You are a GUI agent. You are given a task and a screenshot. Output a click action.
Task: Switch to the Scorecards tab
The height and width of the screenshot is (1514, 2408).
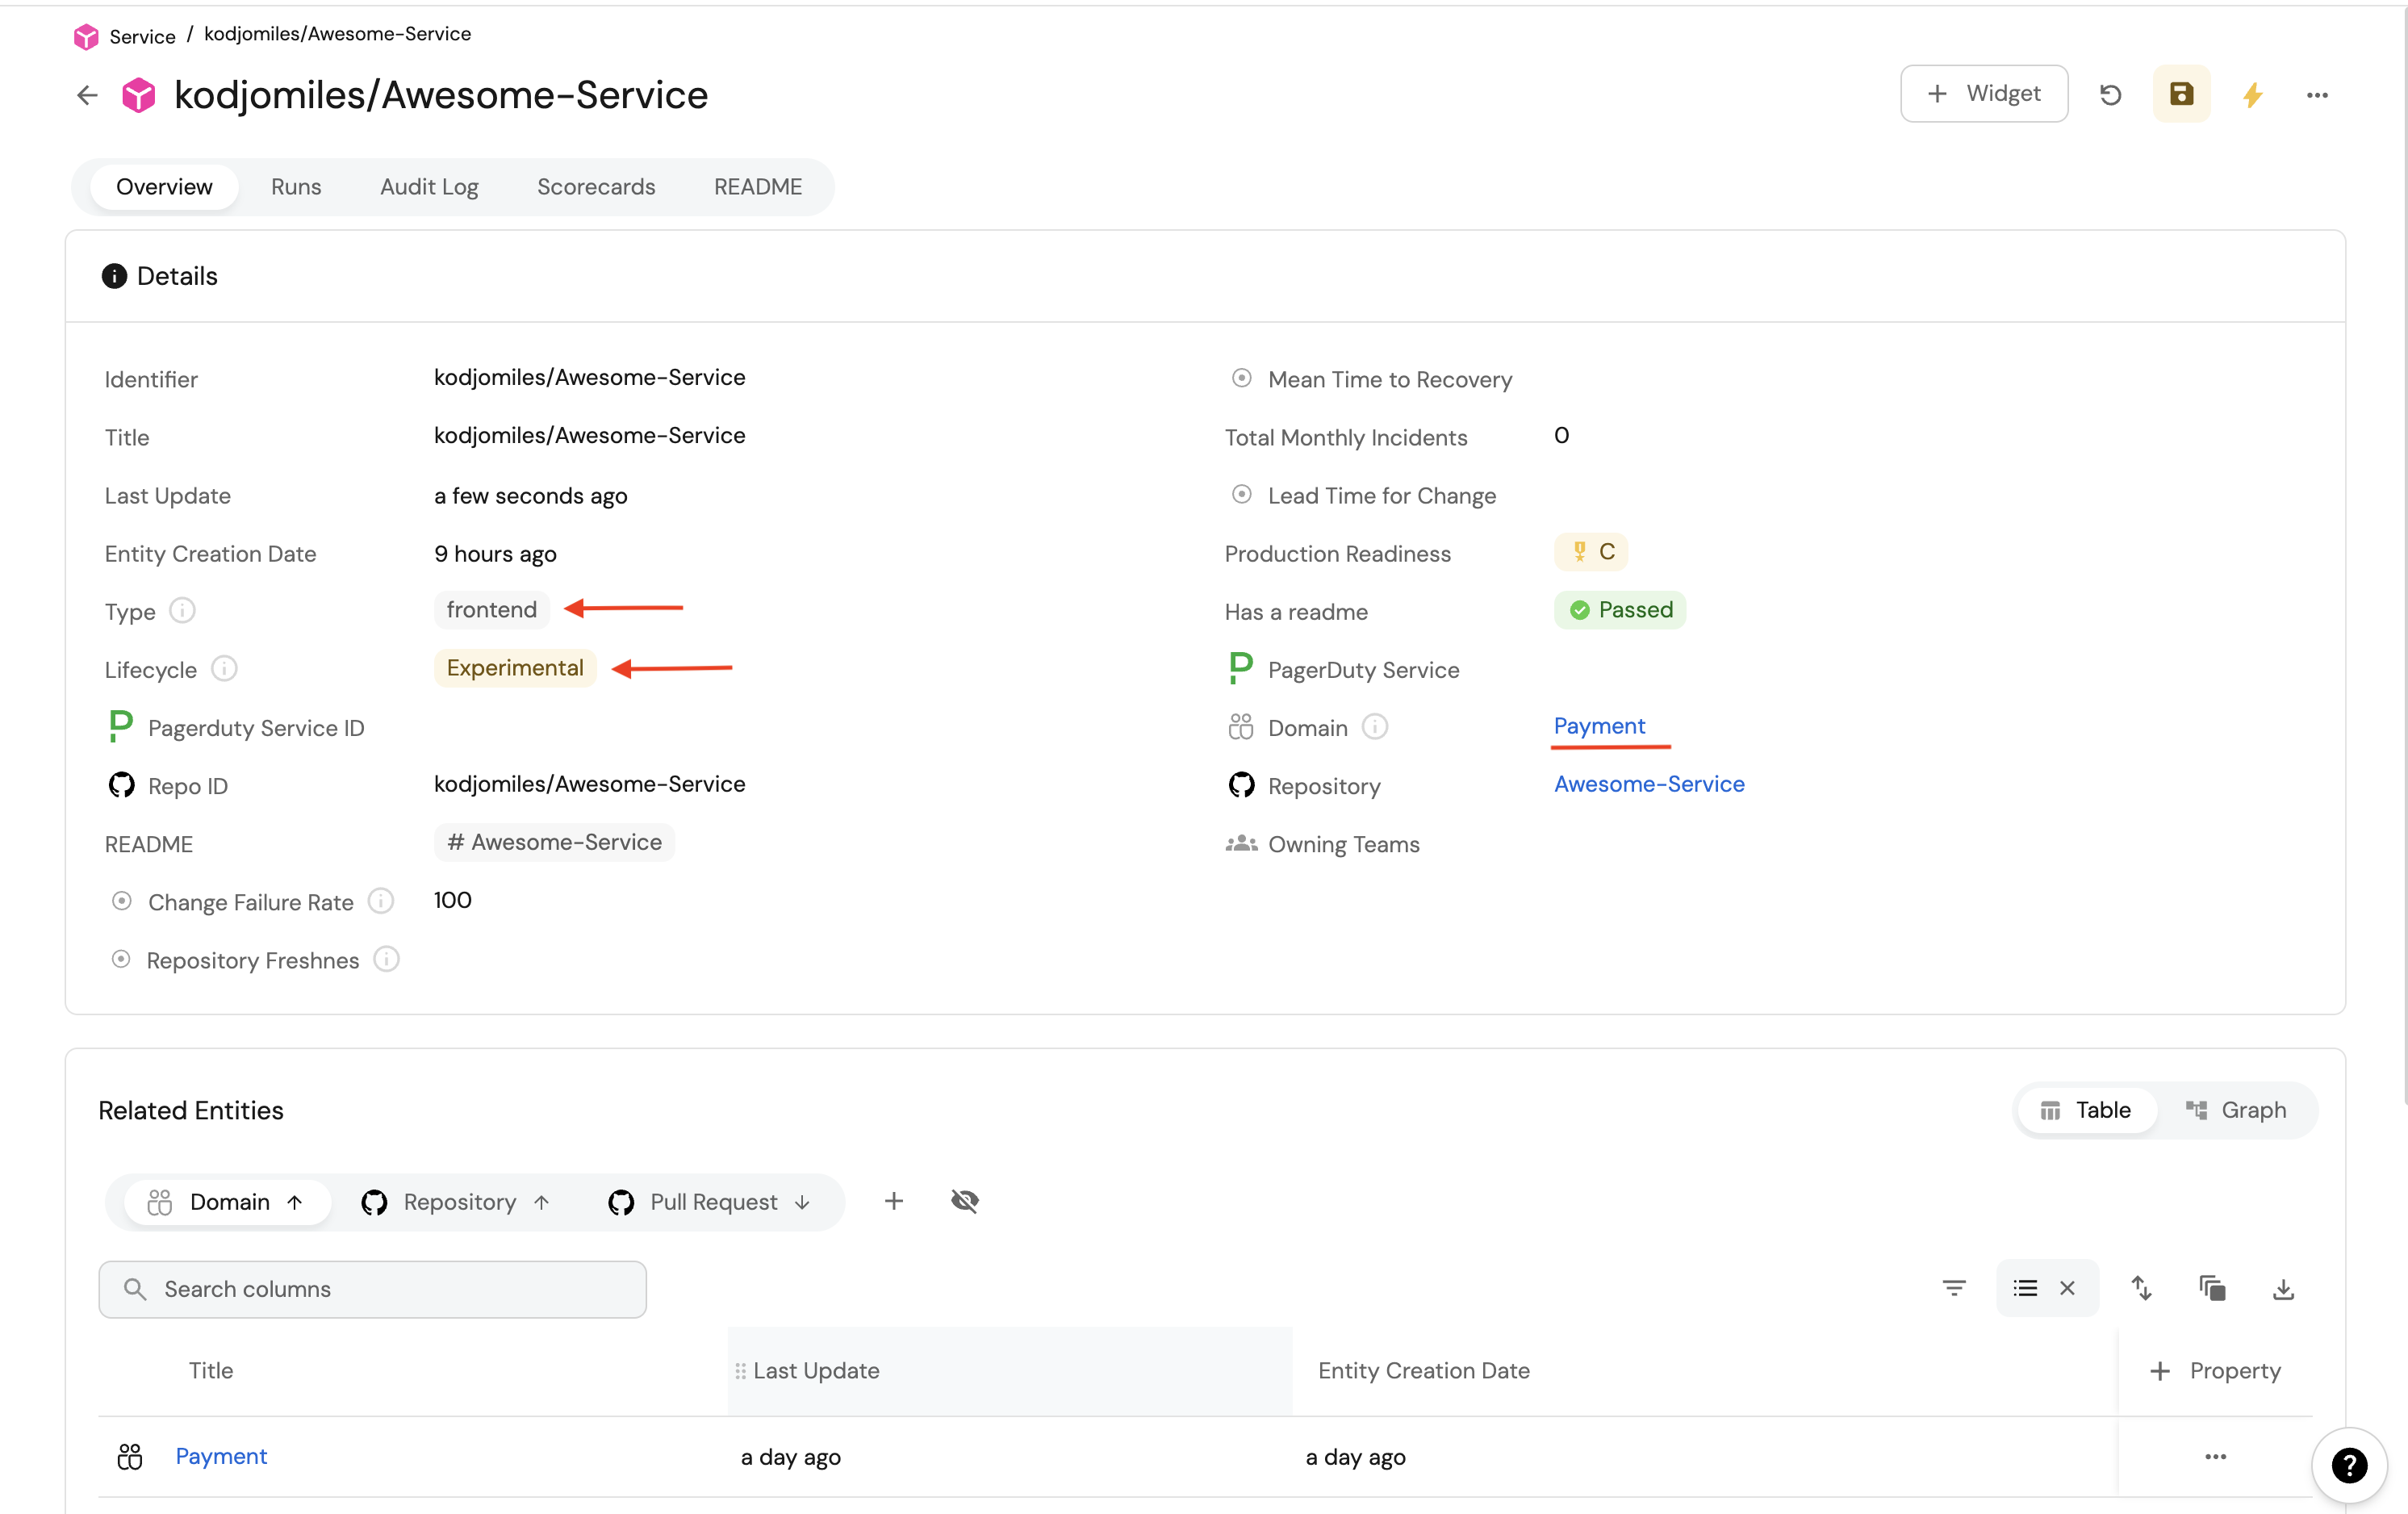595,187
